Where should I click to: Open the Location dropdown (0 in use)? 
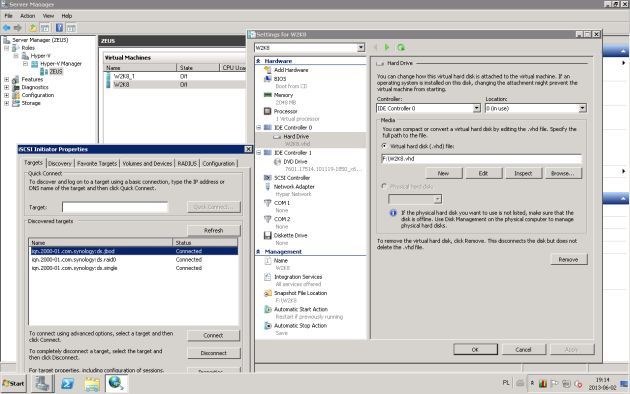(582, 108)
